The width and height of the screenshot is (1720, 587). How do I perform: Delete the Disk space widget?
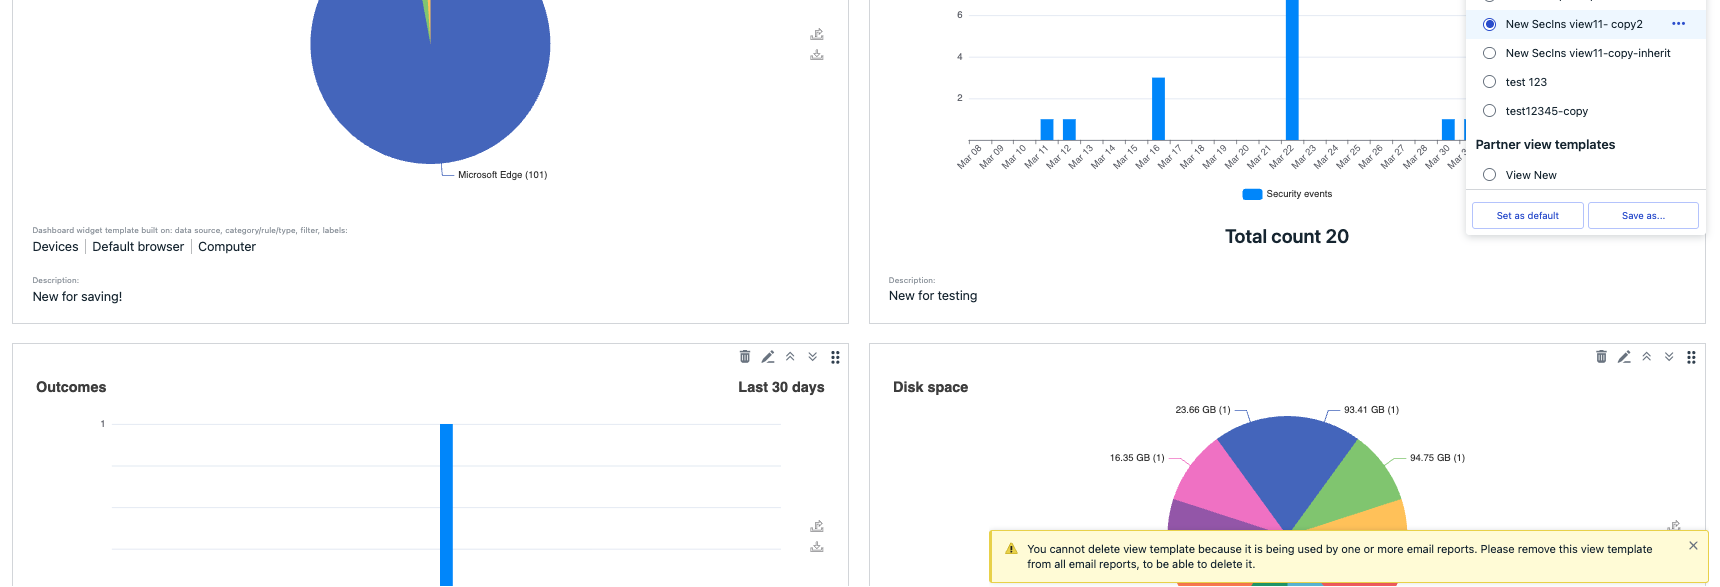[x=1601, y=357]
